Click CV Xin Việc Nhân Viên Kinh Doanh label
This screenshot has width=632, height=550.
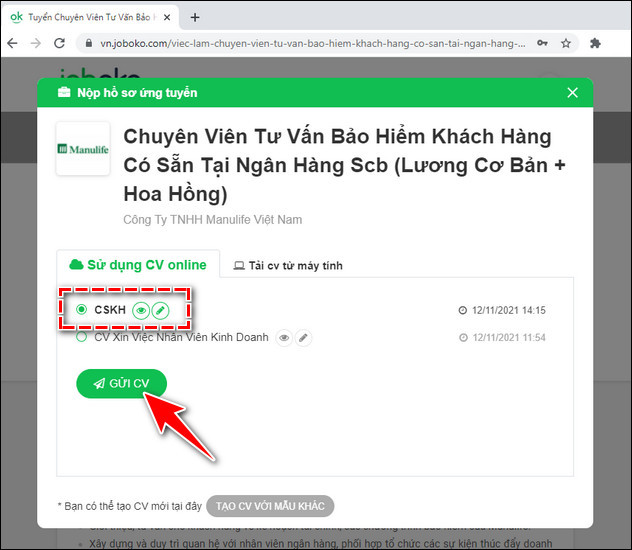(181, 337)
